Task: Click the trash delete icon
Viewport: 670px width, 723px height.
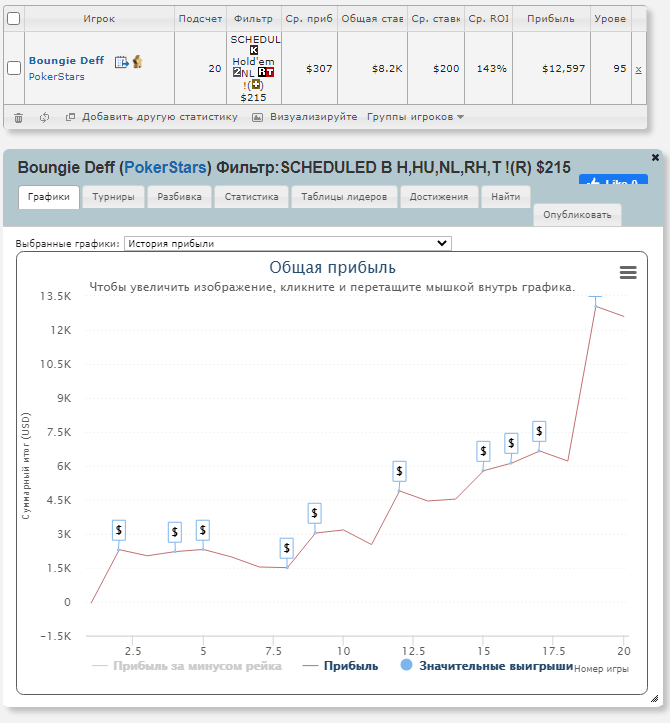Action: tap(18, 118)
